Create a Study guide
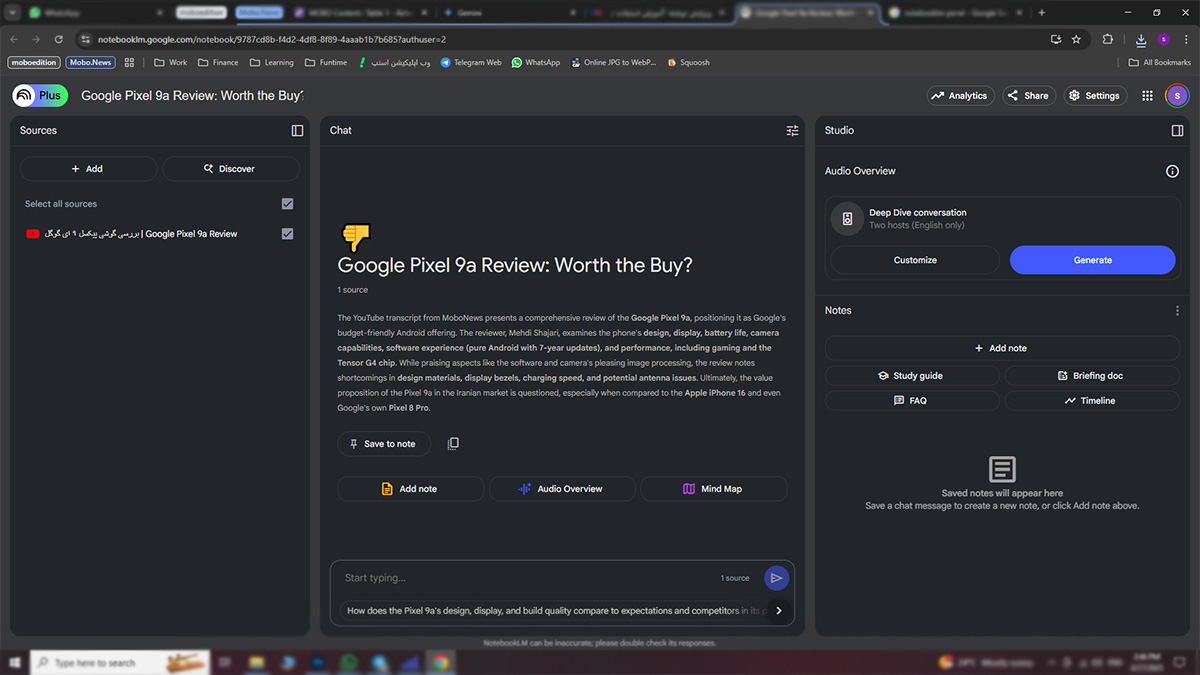The image size is (1200, 675). pyautogui.click(x=912, y=376)
